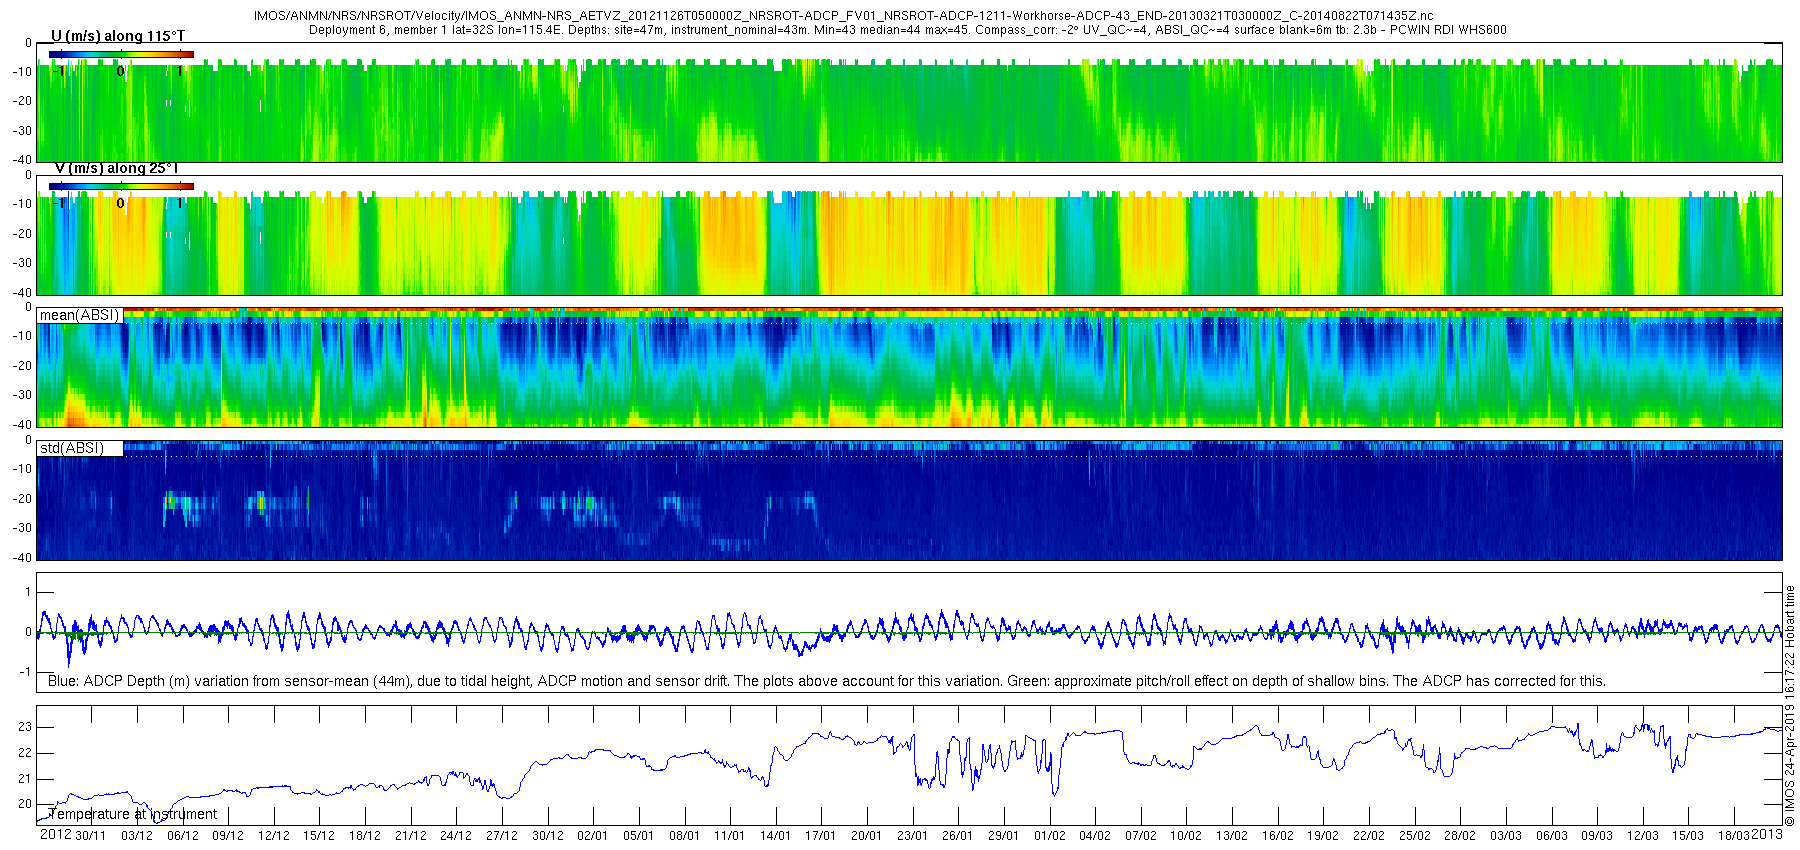Click the '23' temperature axis tick label
This screenshot has width=1800, height=850.
[x=25, y=727]
